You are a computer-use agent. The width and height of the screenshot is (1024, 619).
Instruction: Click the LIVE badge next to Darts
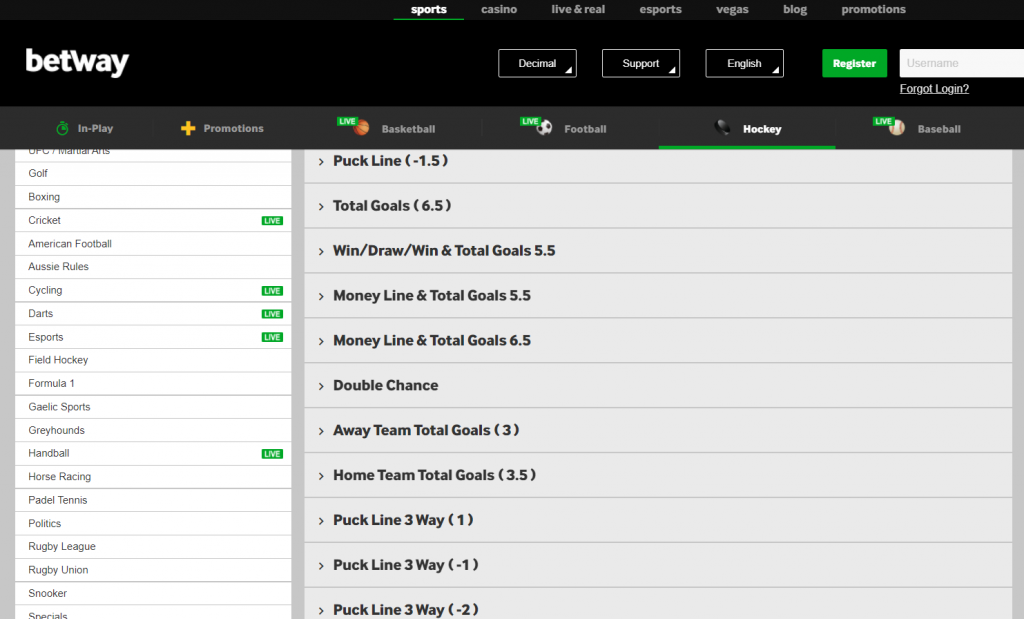pos(272,314)
